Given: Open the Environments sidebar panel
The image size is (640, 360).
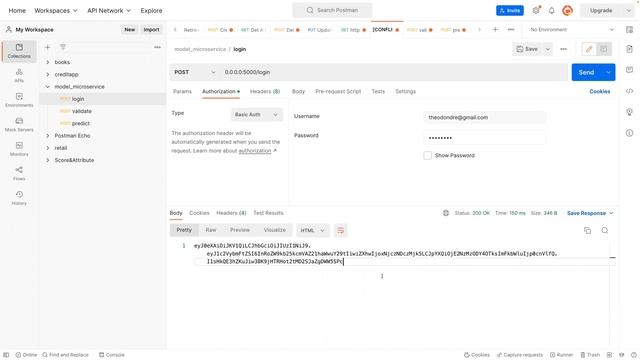Looking at the screenshot, I should (19, 100).
